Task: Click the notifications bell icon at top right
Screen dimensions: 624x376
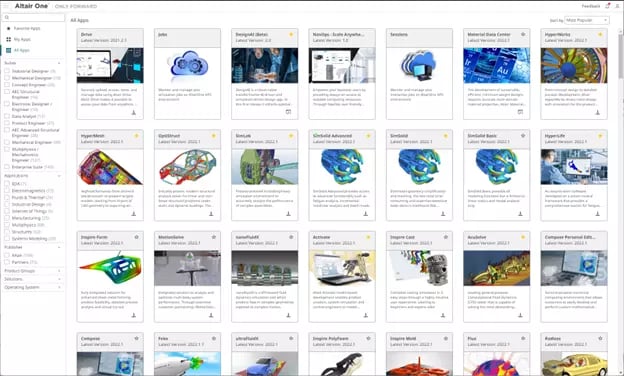Action: pos(607,6)
